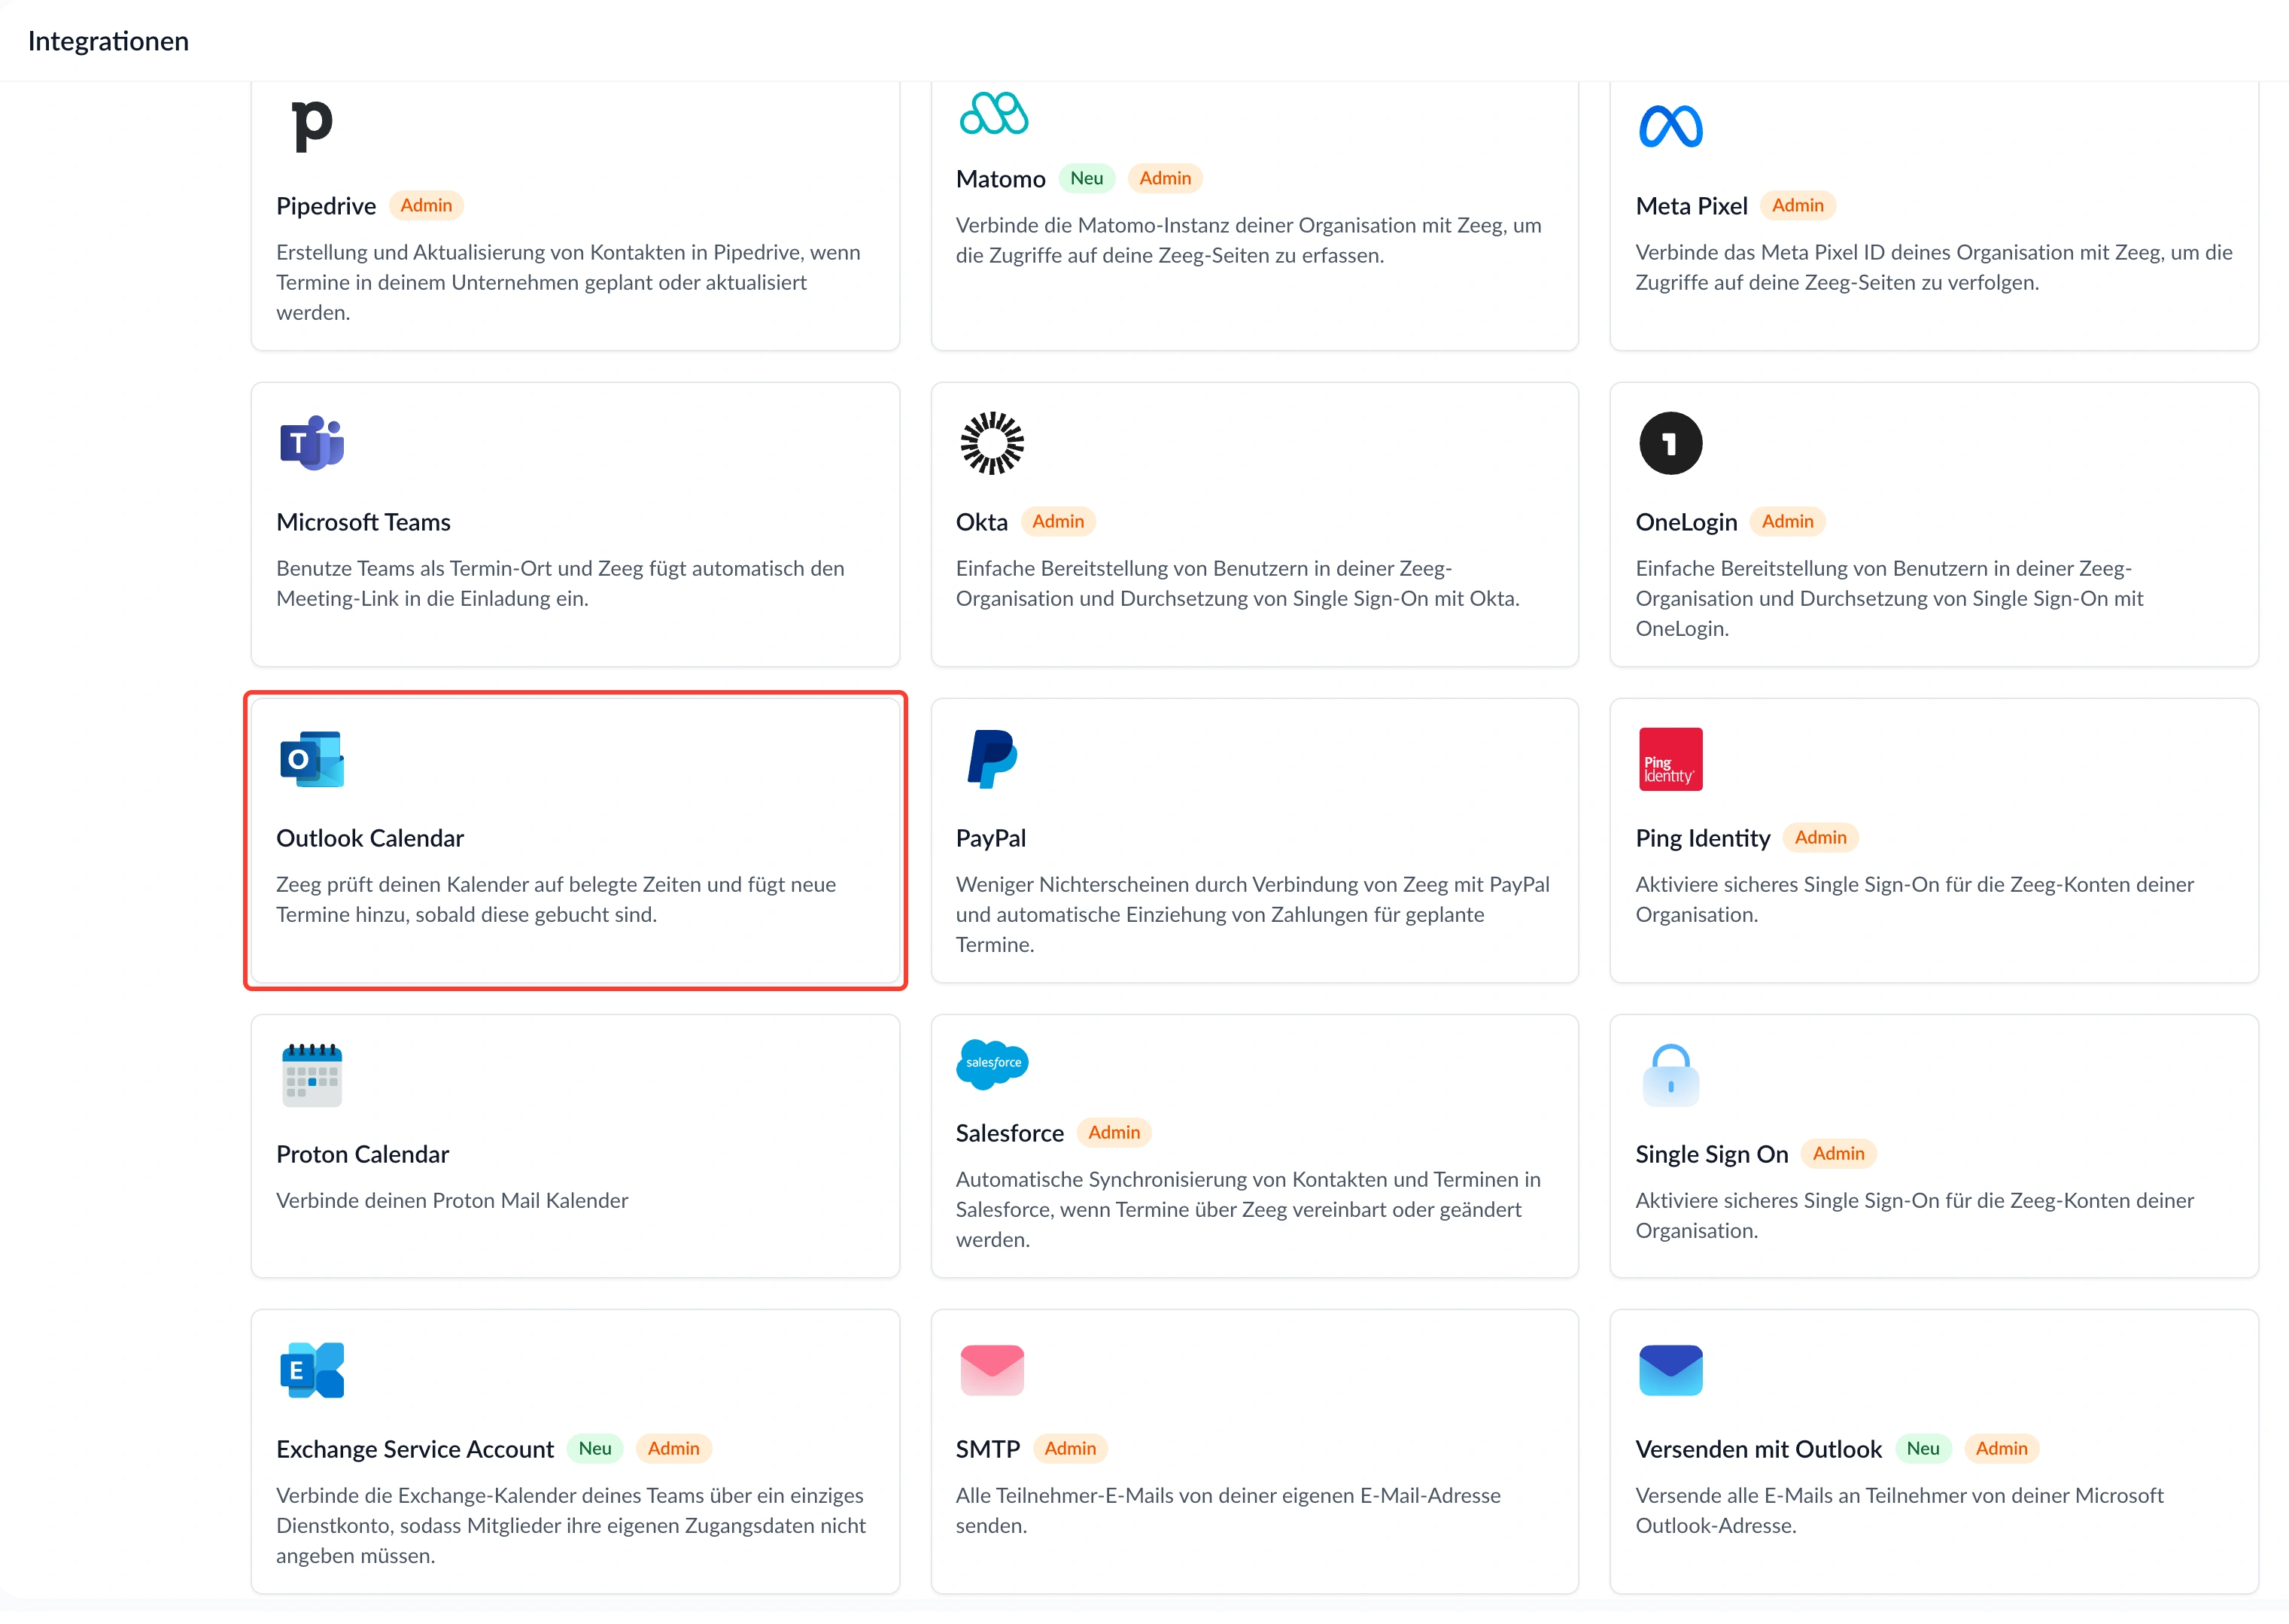Click the Proton Calendar icon
The width and height of the screenshot is (2289, 1624).
pos(312,1075)
